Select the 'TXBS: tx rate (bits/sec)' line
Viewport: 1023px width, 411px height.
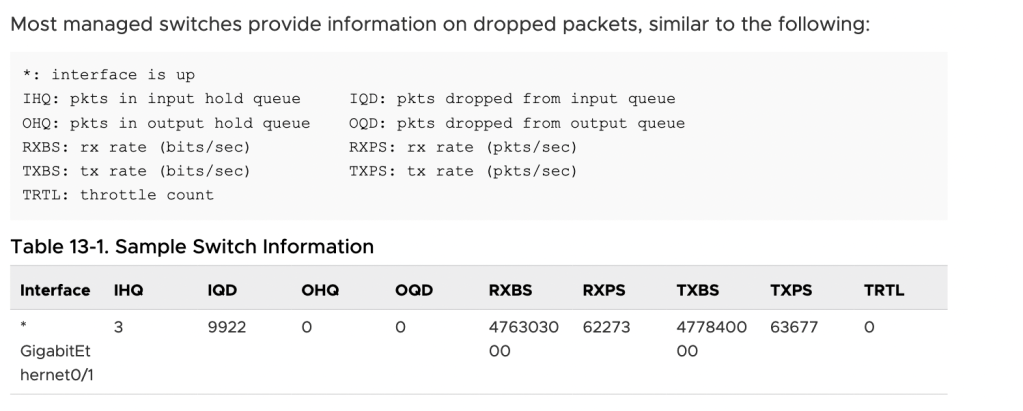136,171
